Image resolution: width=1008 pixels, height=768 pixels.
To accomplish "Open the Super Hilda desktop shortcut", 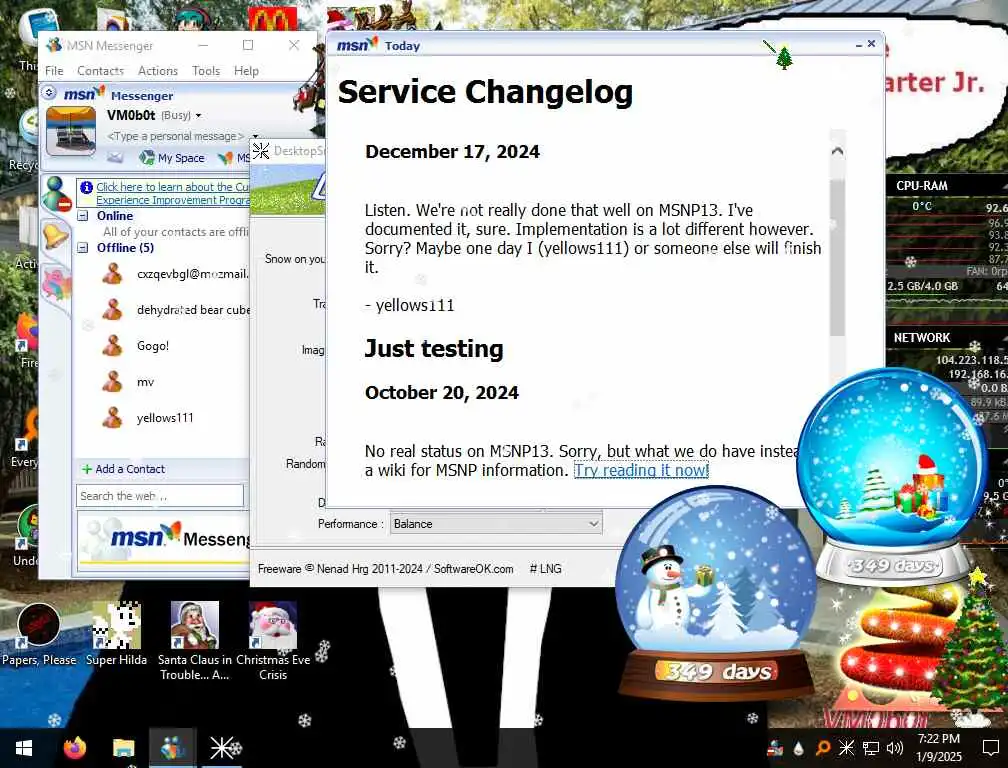I will [x=116, y=635].
